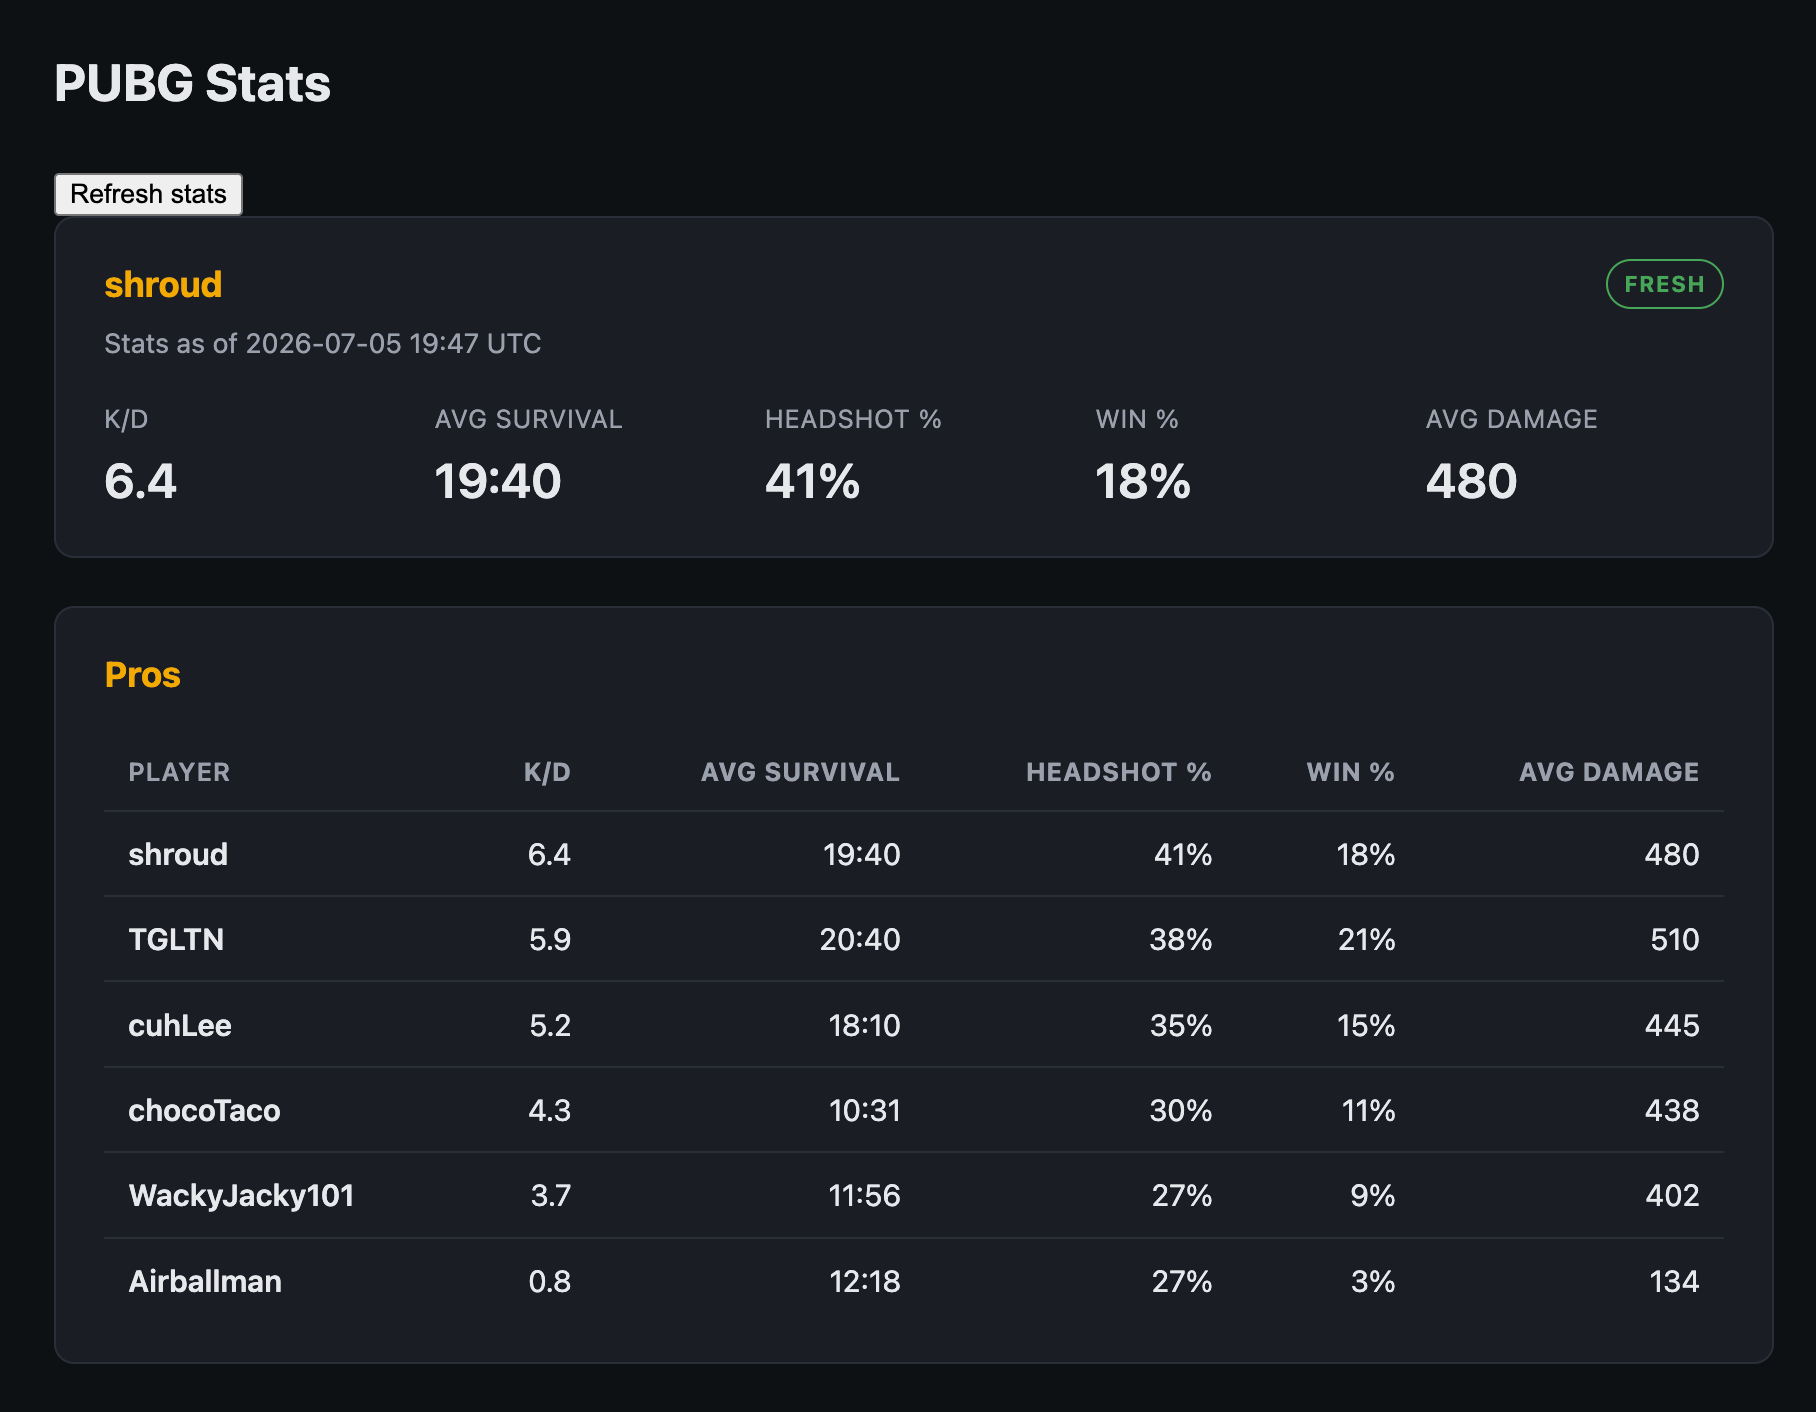
Task: Click the Pros section heading
Action: 143,675
